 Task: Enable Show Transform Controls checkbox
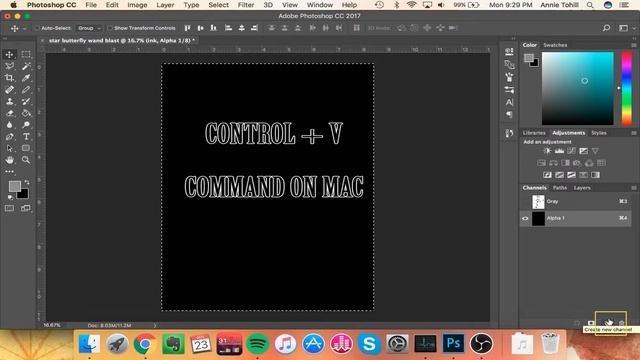coord(110,28)
